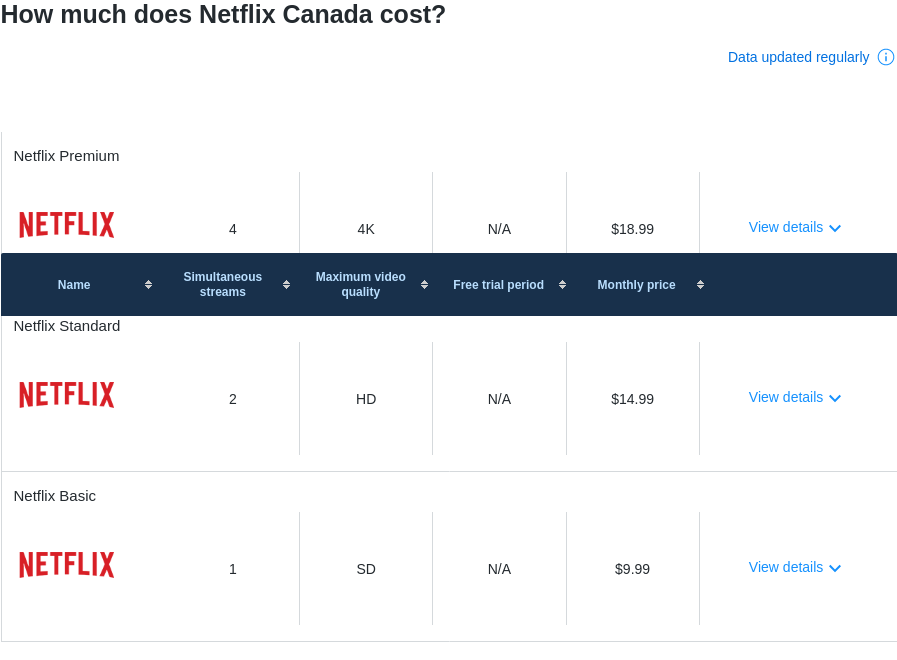Expand View details for Netflix Premium

(795, 228)
